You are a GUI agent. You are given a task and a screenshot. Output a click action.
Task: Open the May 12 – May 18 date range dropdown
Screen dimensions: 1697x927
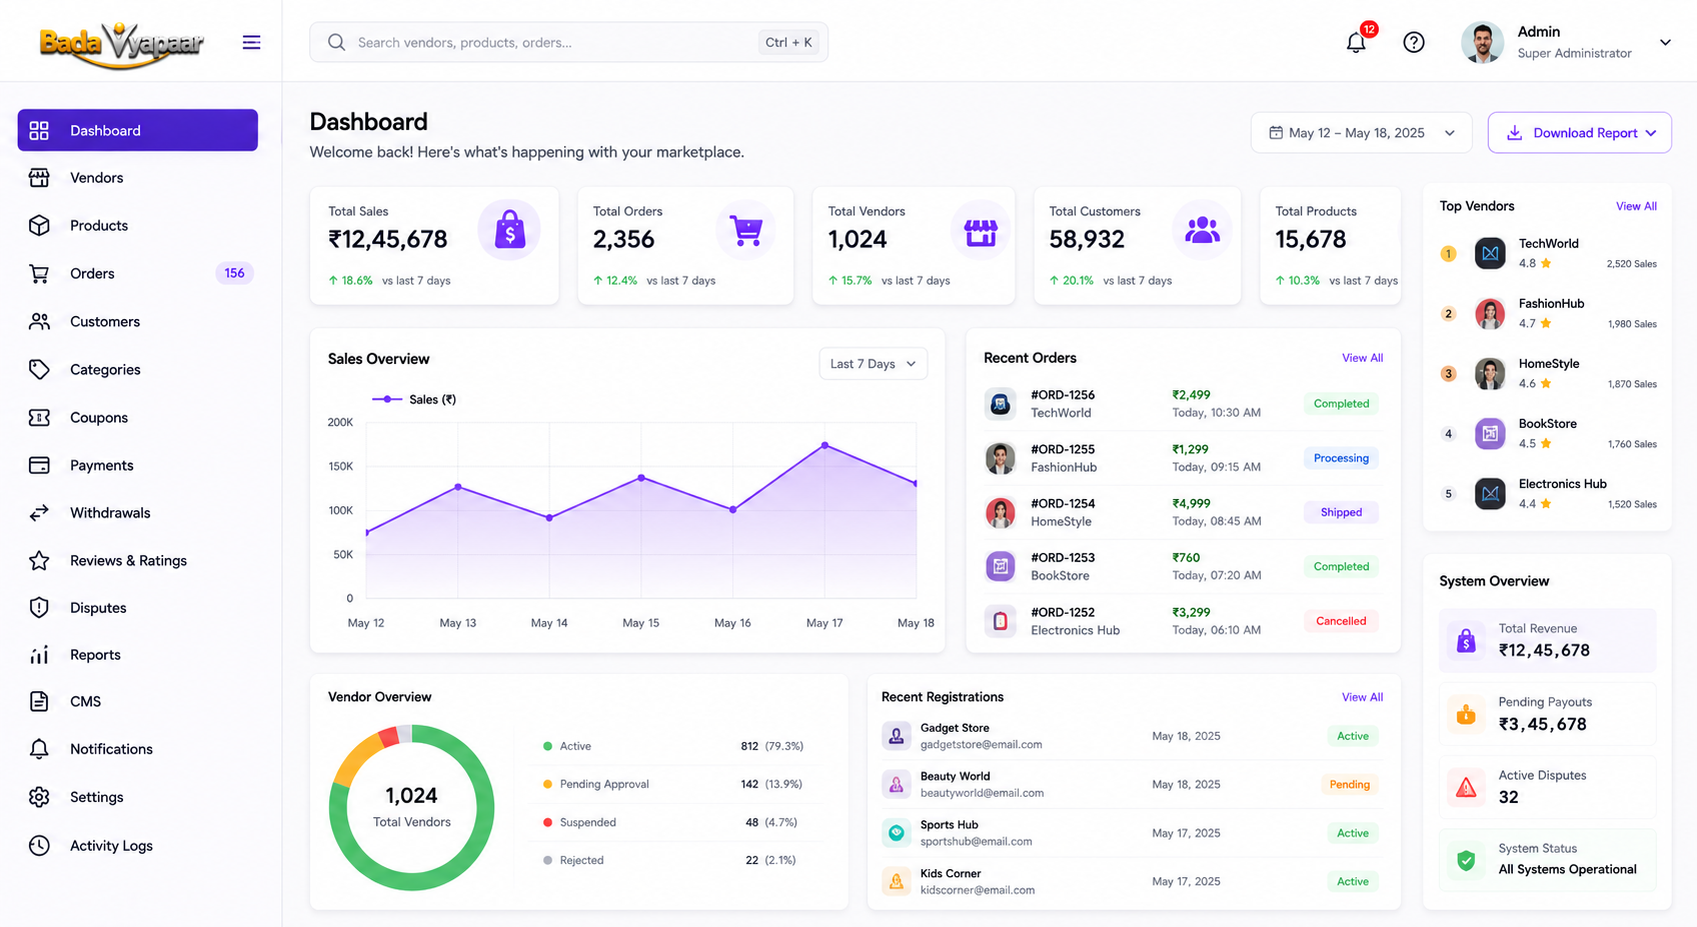pyautogui.click(x=1361, y=133)
